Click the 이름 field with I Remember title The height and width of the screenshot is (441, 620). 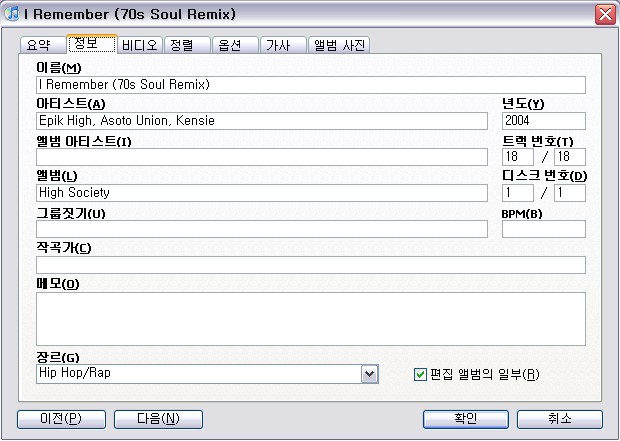click(x=311, y=85)
